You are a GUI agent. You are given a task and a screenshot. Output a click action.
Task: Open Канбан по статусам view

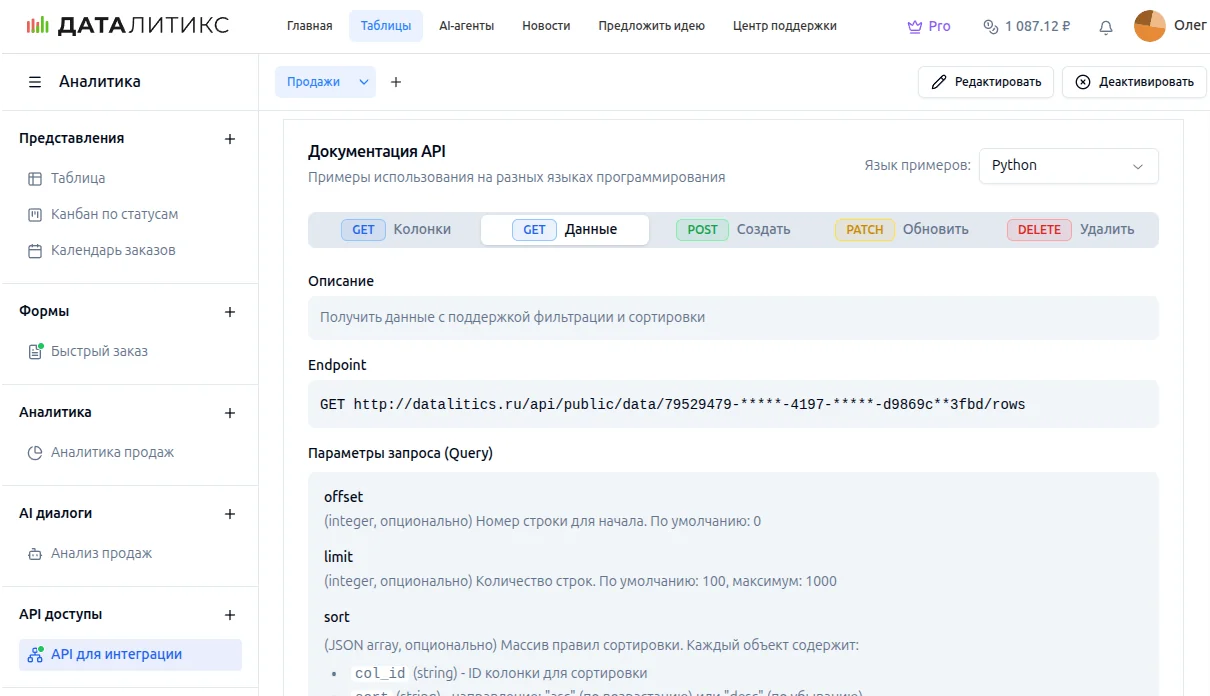(x=114, y=214)
